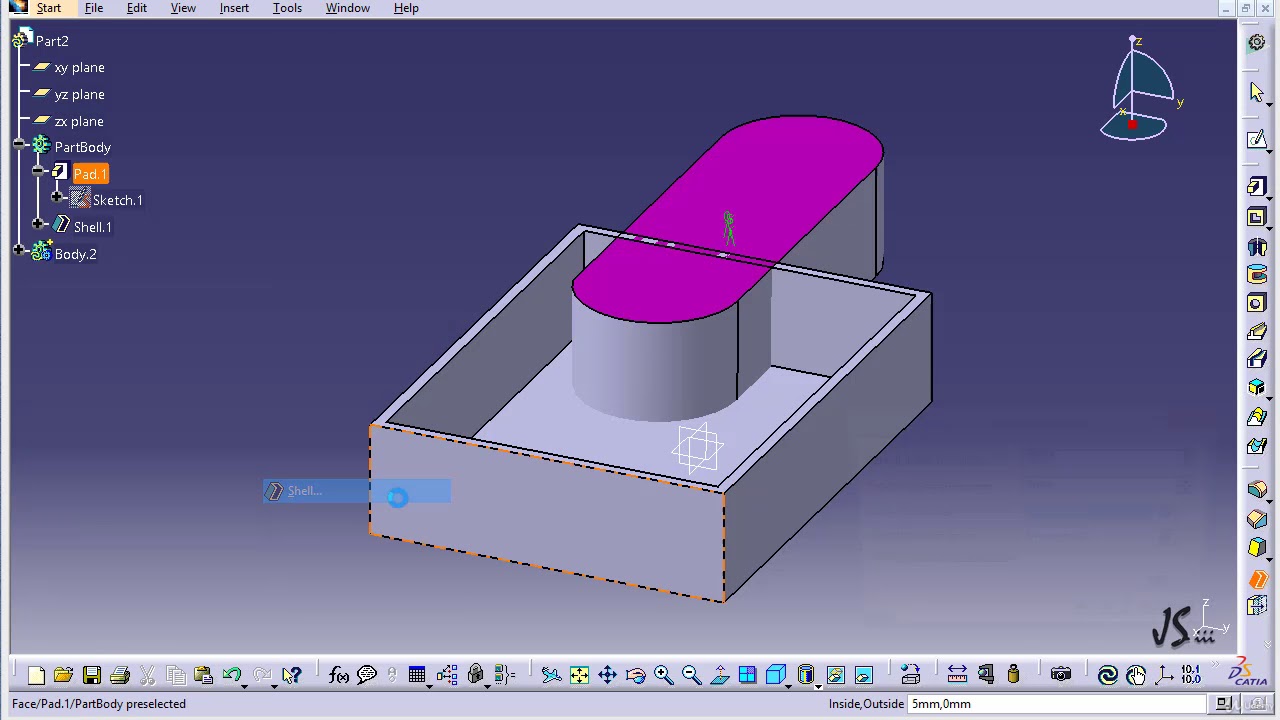Click the Sketcher tool icon
Image resolution: width=1280 pixels, height=720 pixels.
click(x=1257, y=140)
